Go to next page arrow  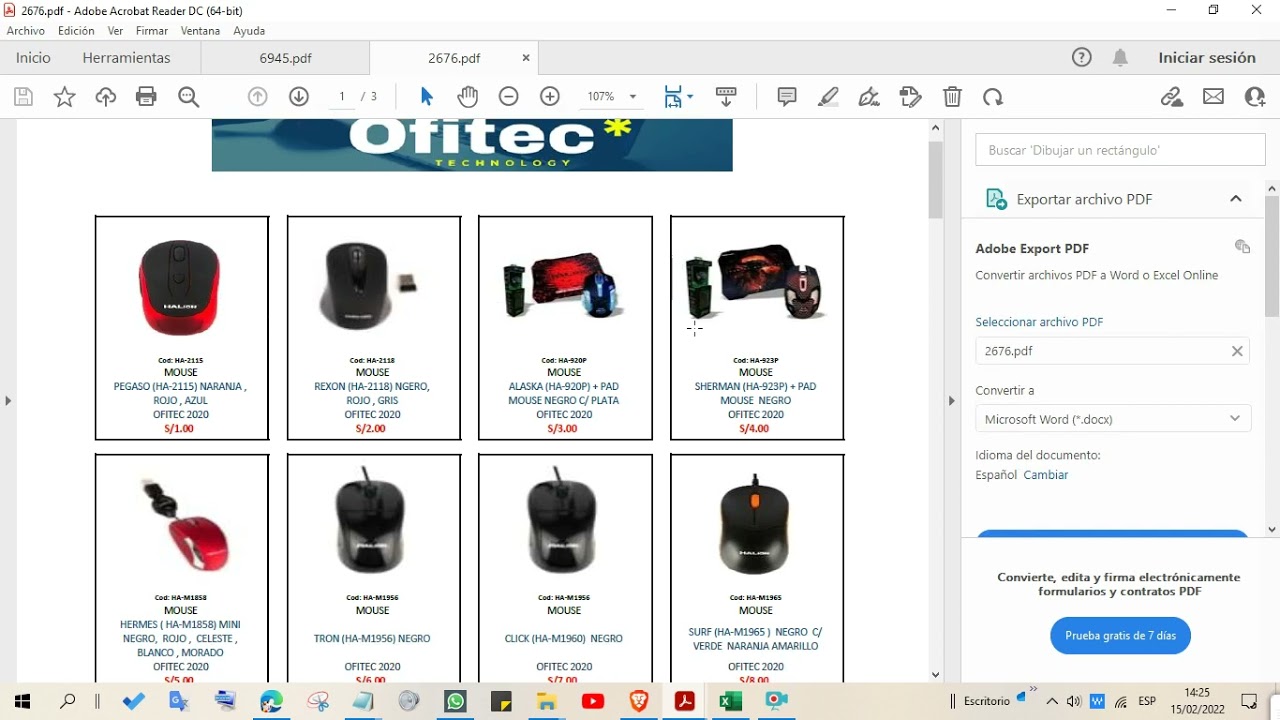299,97
